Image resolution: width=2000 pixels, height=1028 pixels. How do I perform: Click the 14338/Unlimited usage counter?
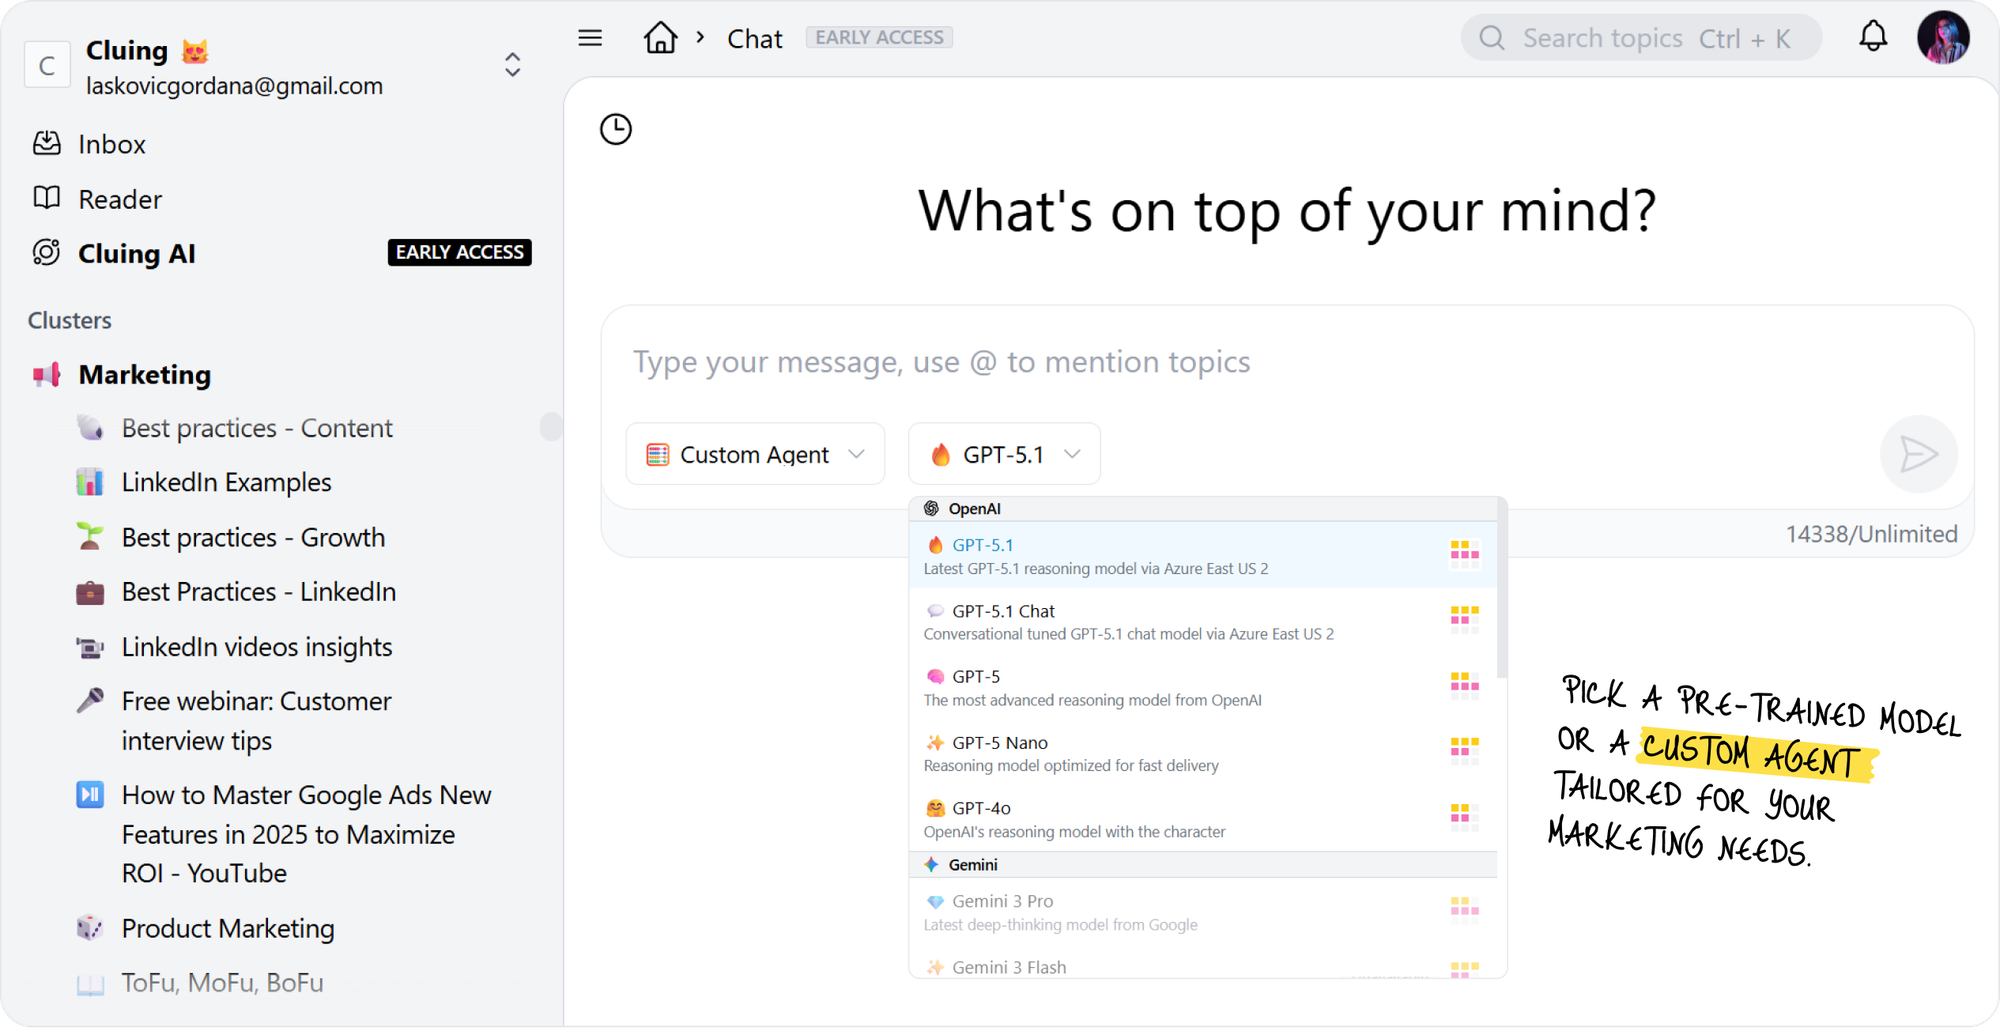pyautogui.click(x=1871, y=534)
